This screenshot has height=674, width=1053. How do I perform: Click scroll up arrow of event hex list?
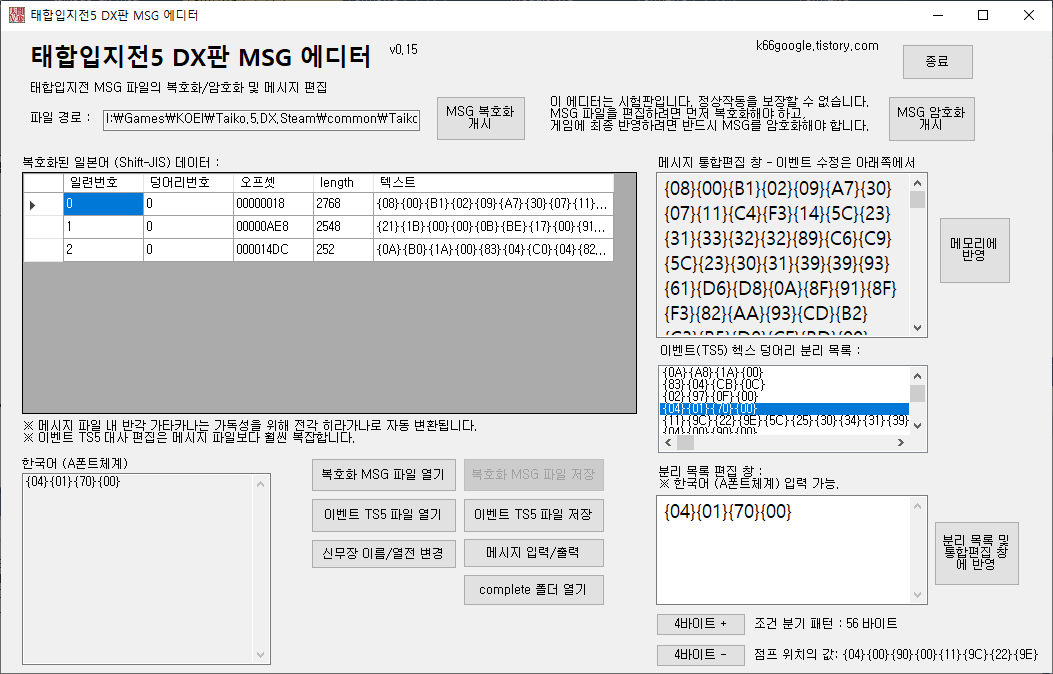[918, 375]
